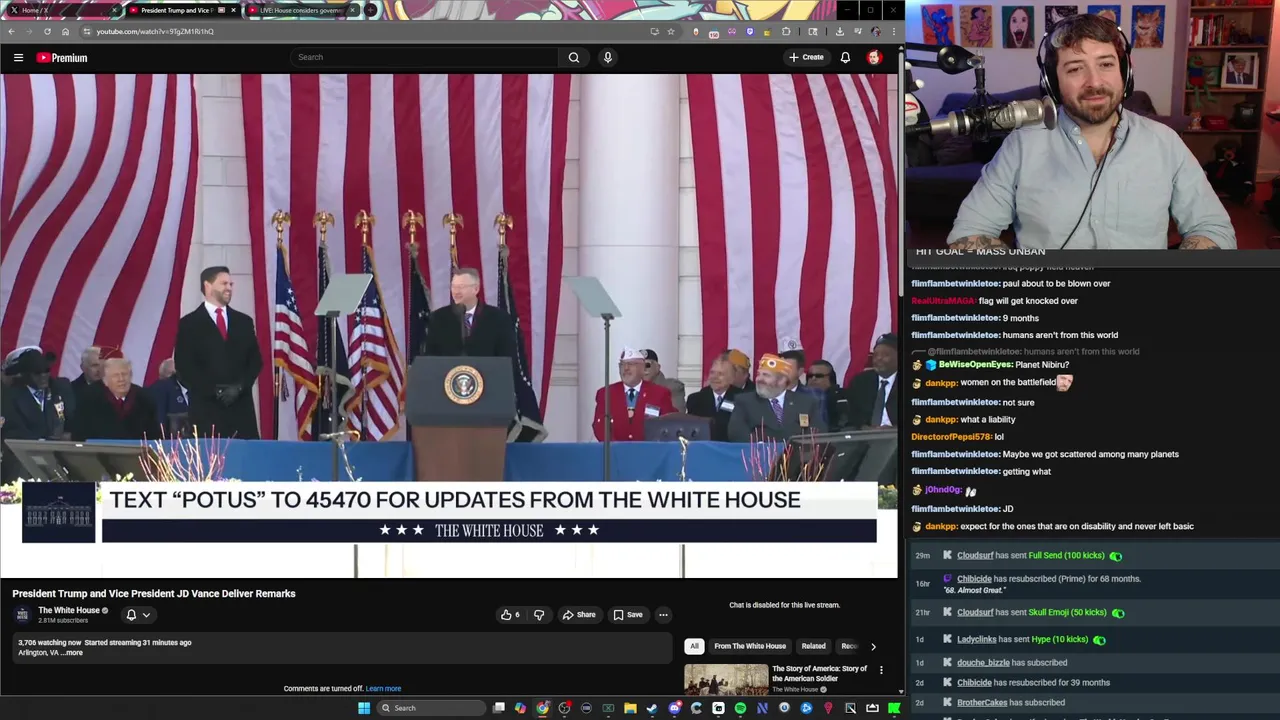This screenshot has width=1280, height=720.
Task: Open The Story of America title
Action: (819, 673)
